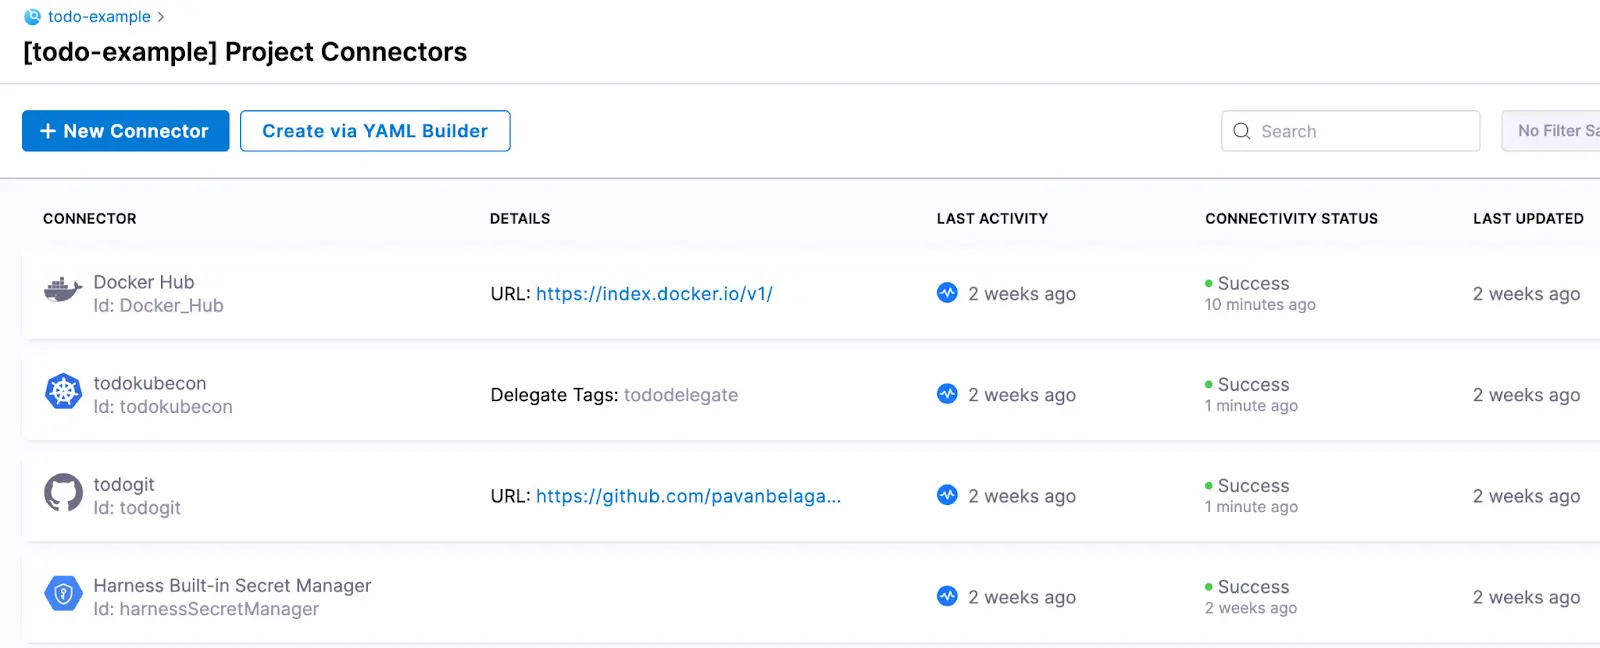
Task: Click the todo-example project icon in breadcrumb
Action: point(32,17)
